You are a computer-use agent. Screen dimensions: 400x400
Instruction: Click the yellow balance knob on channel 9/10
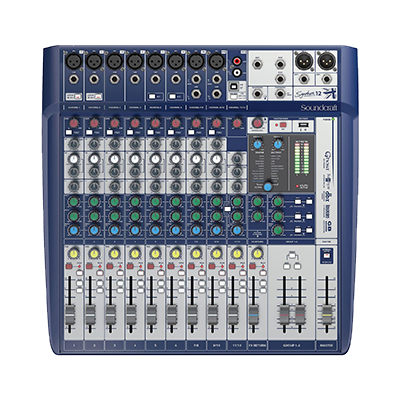(217, 254)
